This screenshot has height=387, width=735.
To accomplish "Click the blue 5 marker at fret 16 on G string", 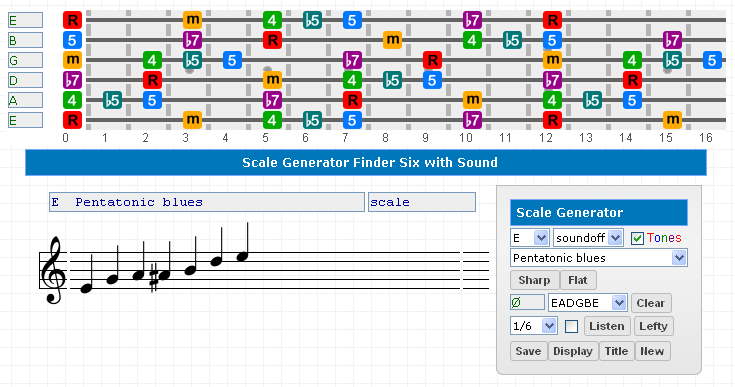I will pyautogui.click(x=712, y=60).
